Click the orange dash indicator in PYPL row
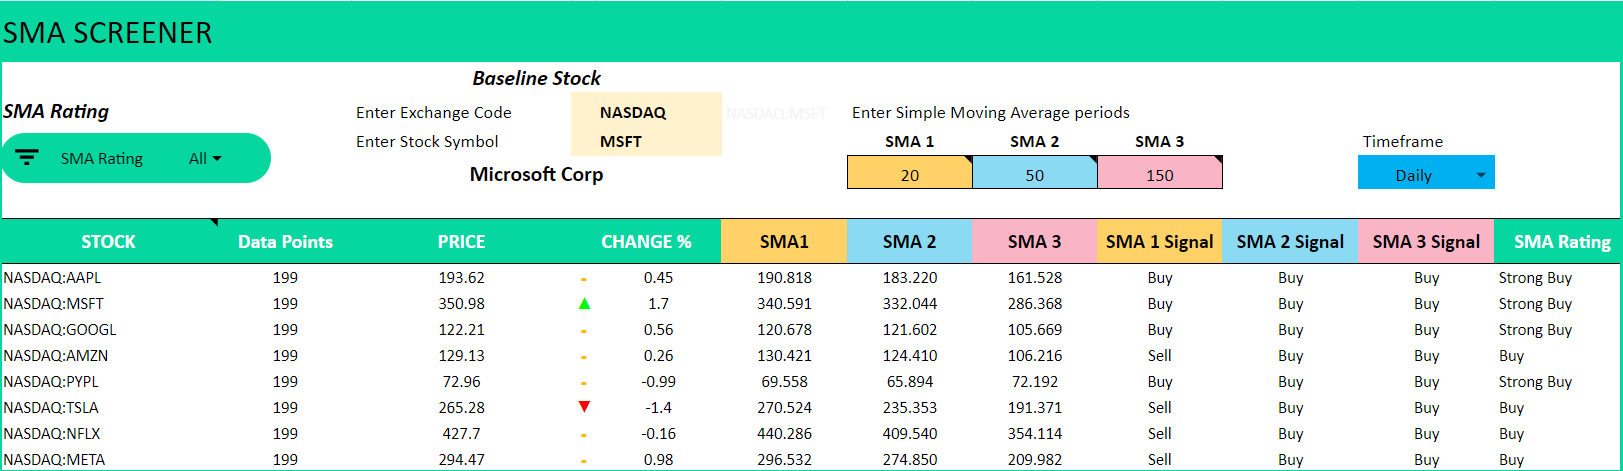Viewport: 1623px width, 471px height. click(x=584, y=383)
